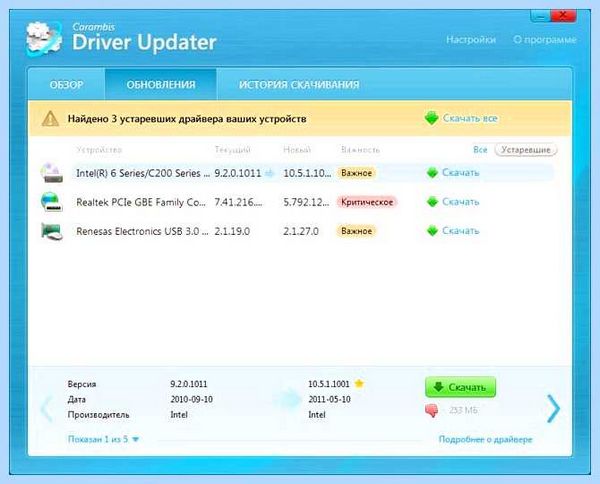Image resolution: width=600 pixels, height=484 pixels.
Task: Click the small blue icon after 9.2.0.1011
Action: (x=270, y=173)
